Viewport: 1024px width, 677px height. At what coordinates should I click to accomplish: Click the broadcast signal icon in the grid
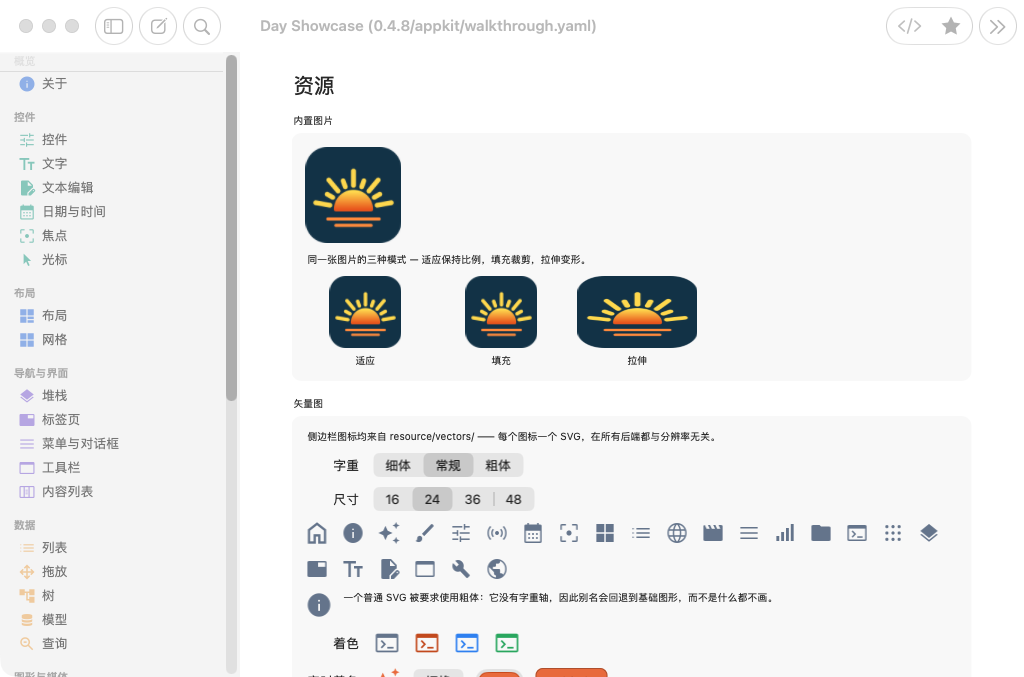(497, 533)
